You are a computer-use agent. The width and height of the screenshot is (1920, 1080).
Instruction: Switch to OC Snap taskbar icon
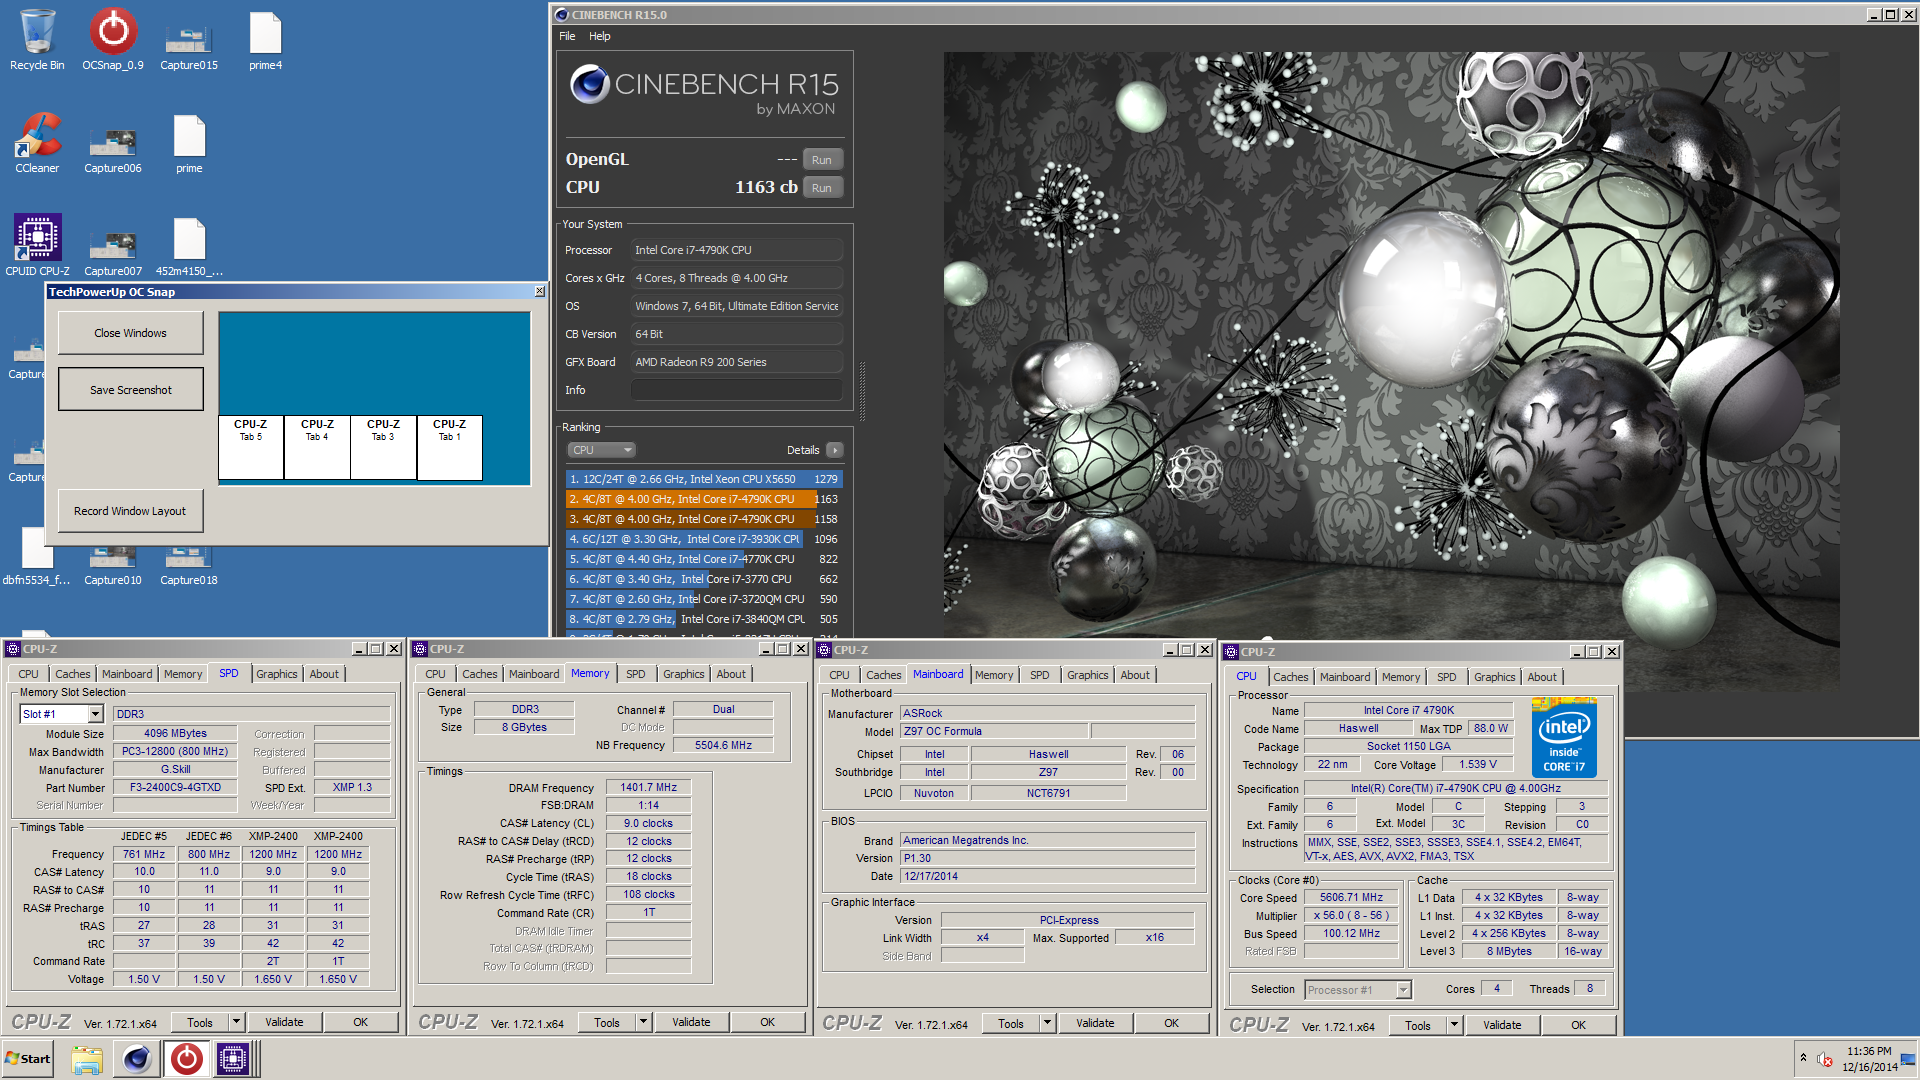click(186, 1059)
